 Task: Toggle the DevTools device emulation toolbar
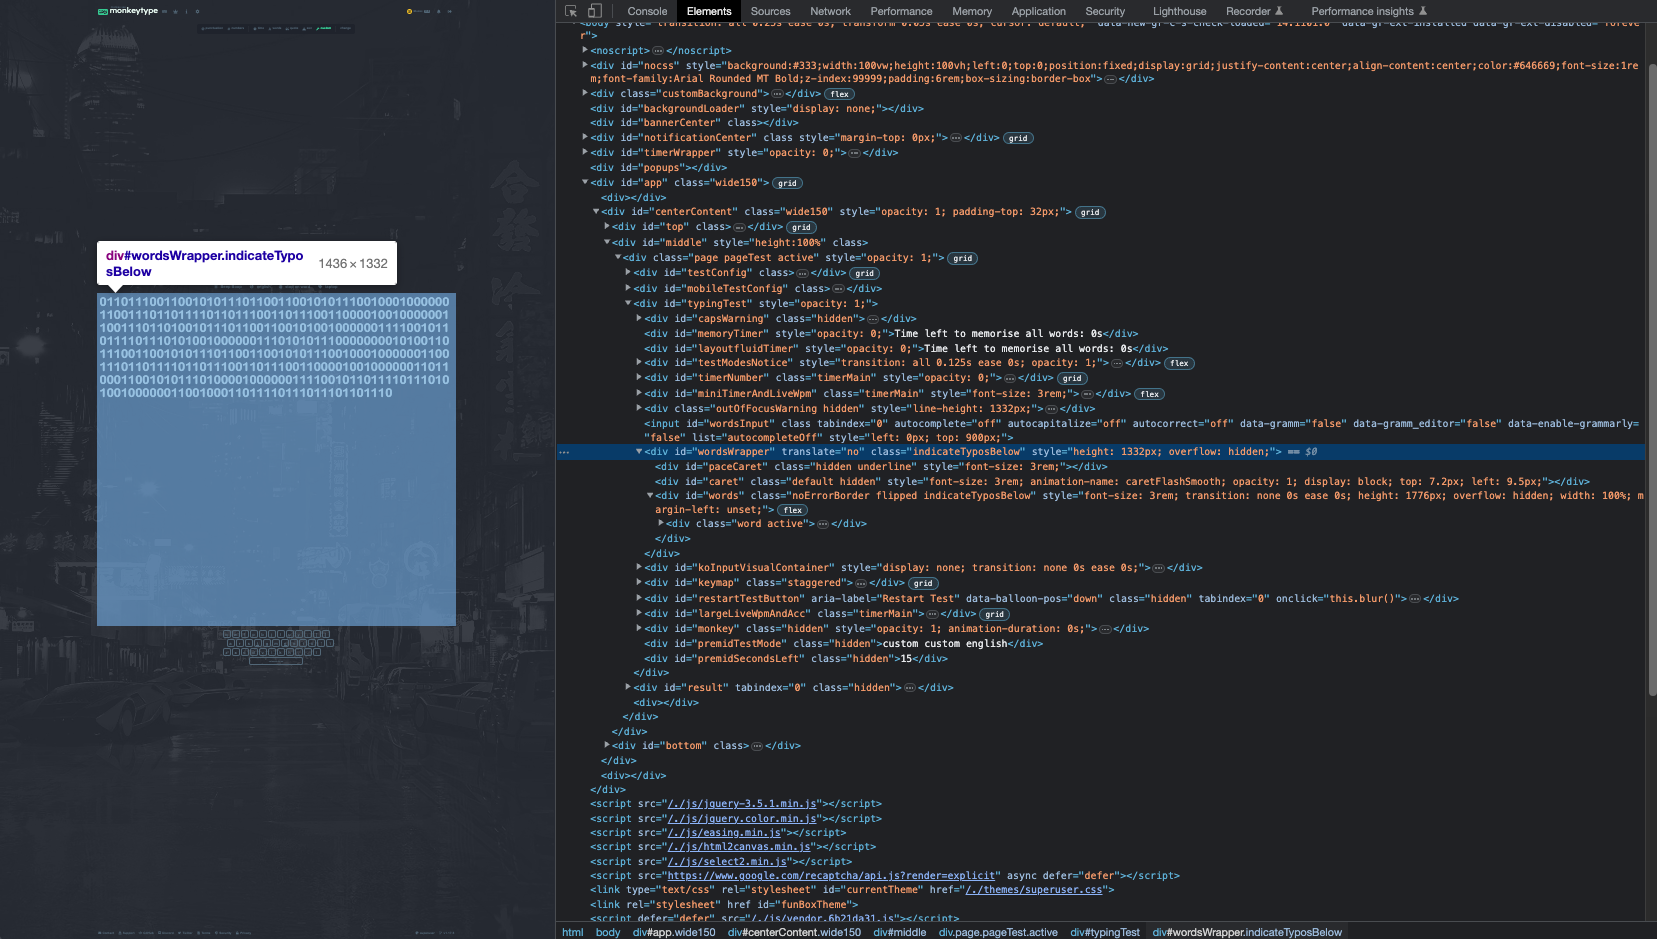[595, 11]
